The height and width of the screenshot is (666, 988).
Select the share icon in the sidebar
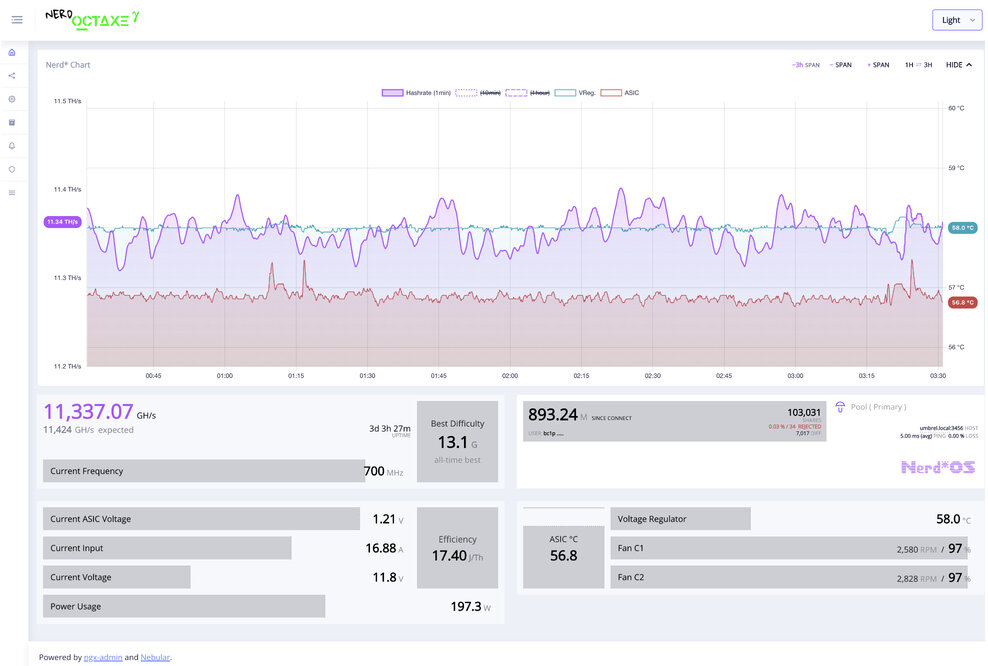tap(11, 75)
